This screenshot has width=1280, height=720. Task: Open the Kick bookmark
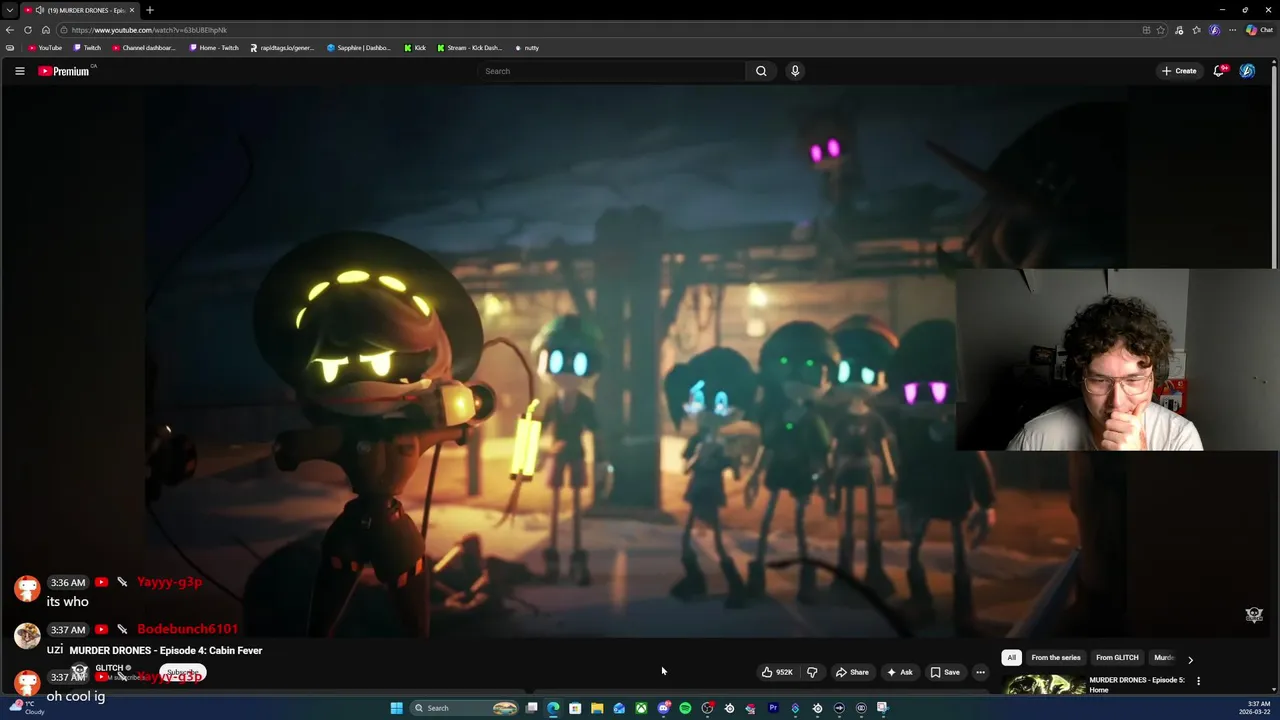415,48
